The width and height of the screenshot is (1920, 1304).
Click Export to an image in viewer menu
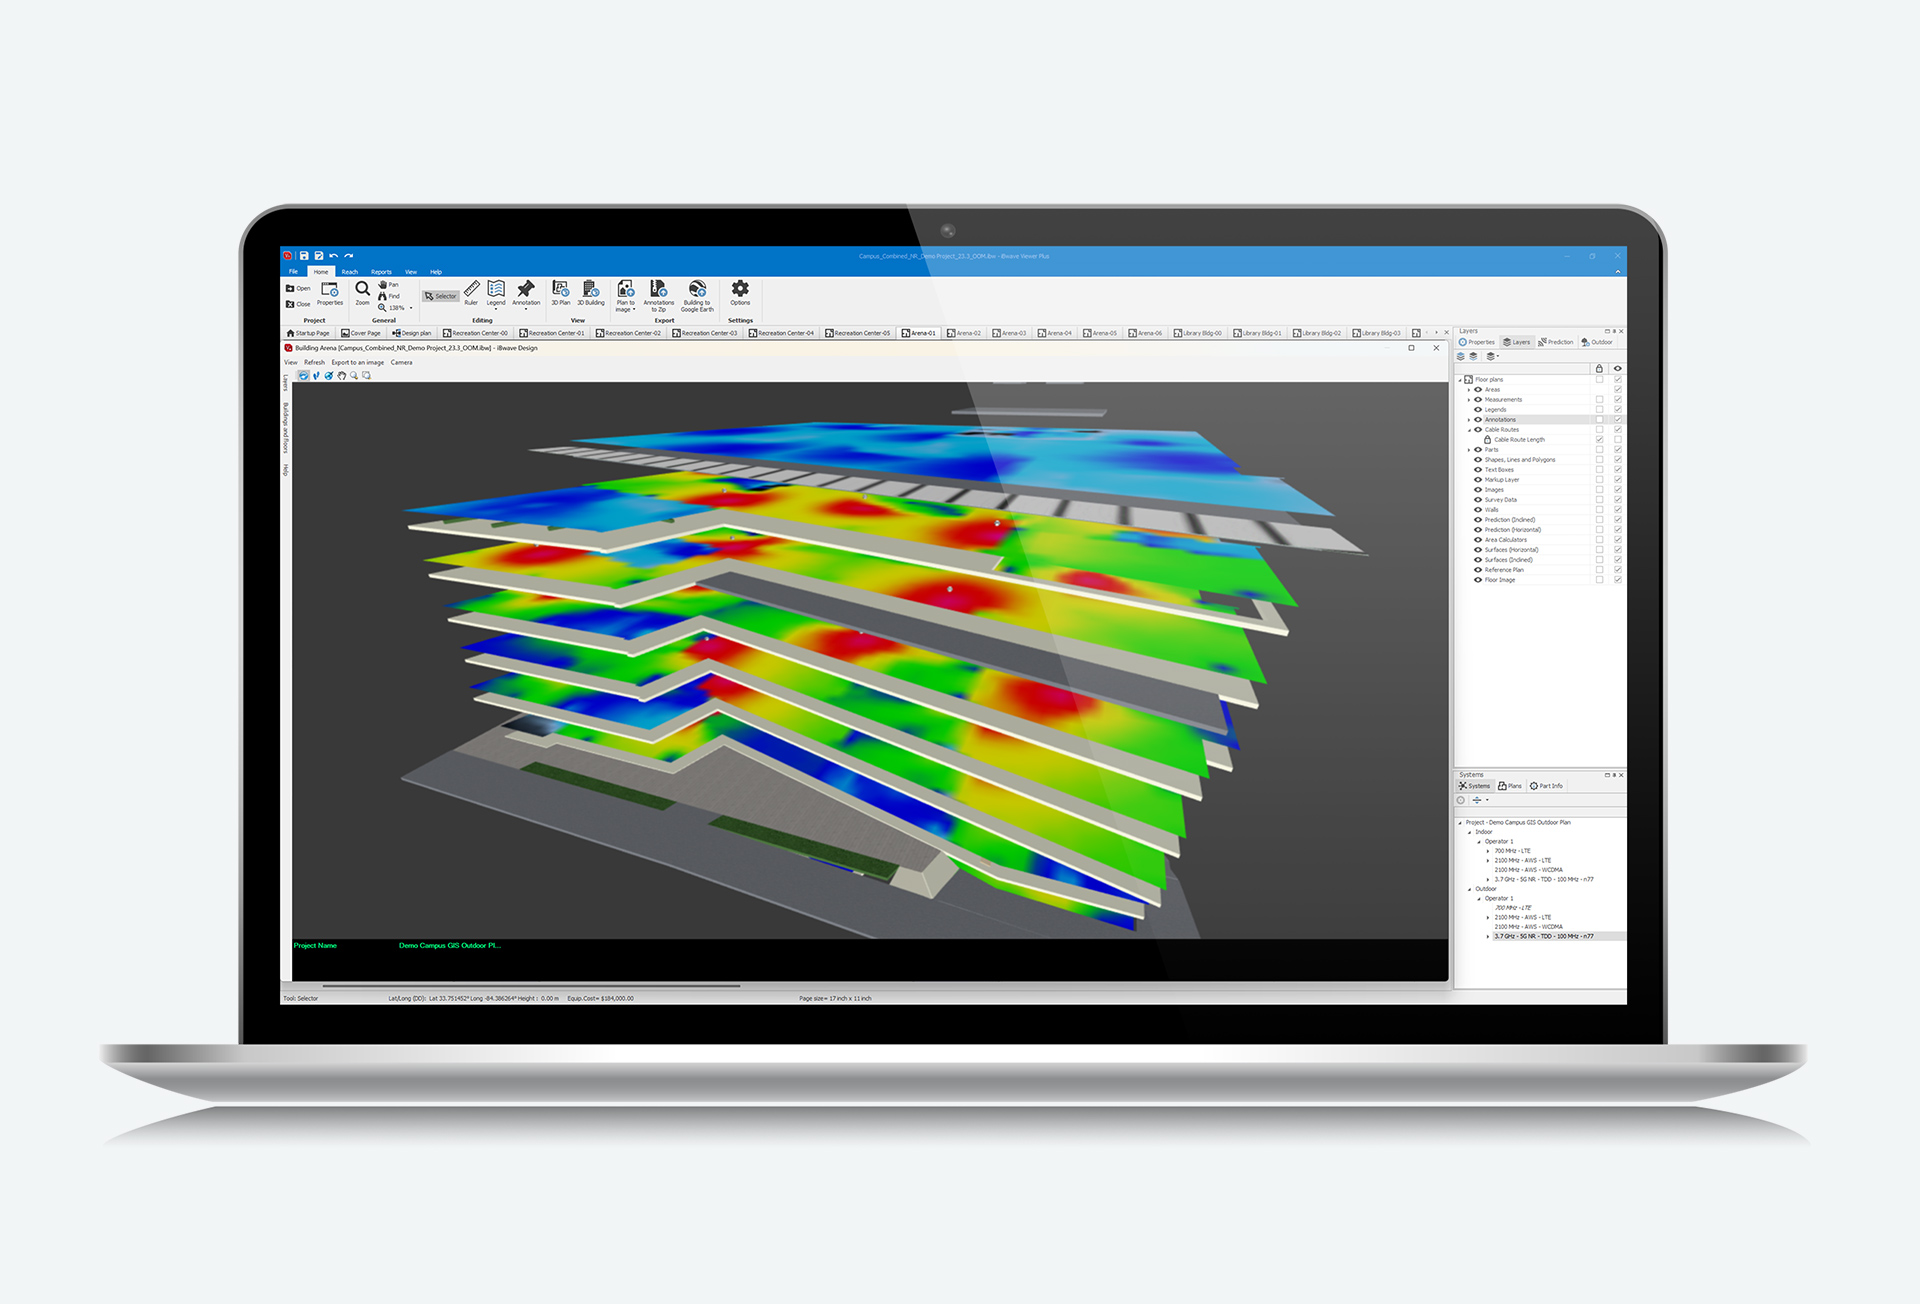coord(358,363)
